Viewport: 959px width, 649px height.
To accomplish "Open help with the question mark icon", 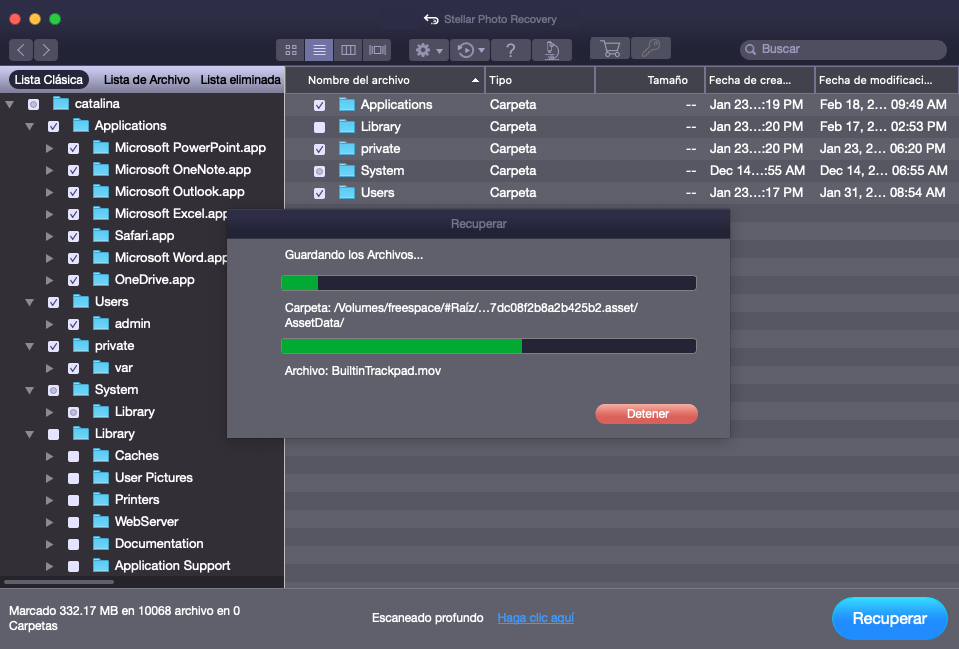I will 511,50.
